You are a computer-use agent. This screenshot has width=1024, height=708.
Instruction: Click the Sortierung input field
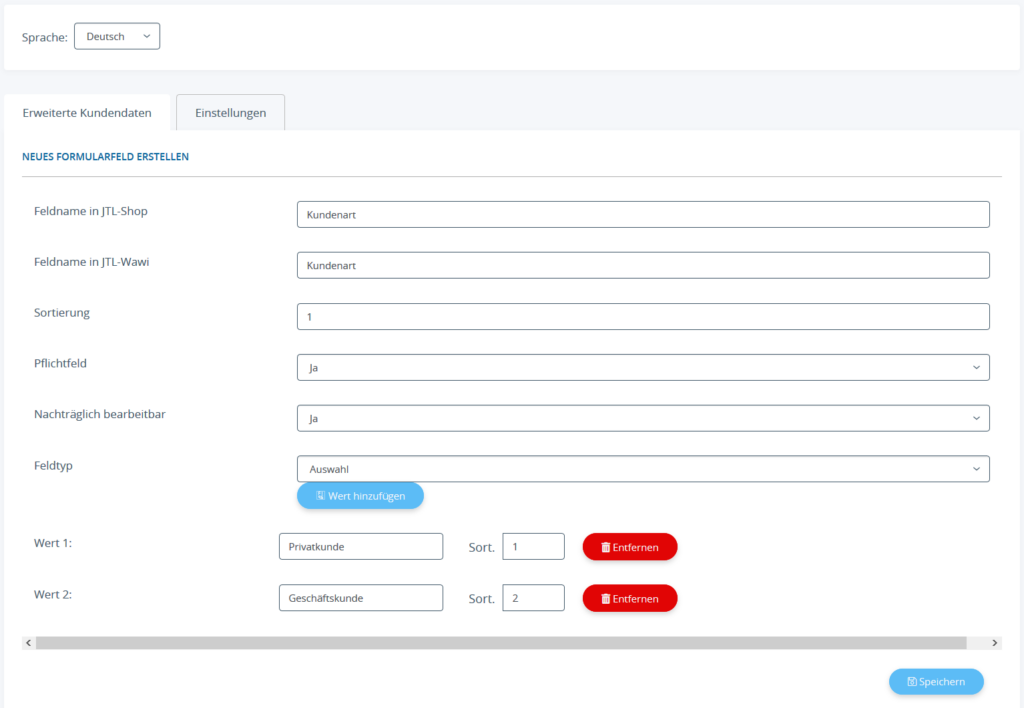(x=642, y=317)
